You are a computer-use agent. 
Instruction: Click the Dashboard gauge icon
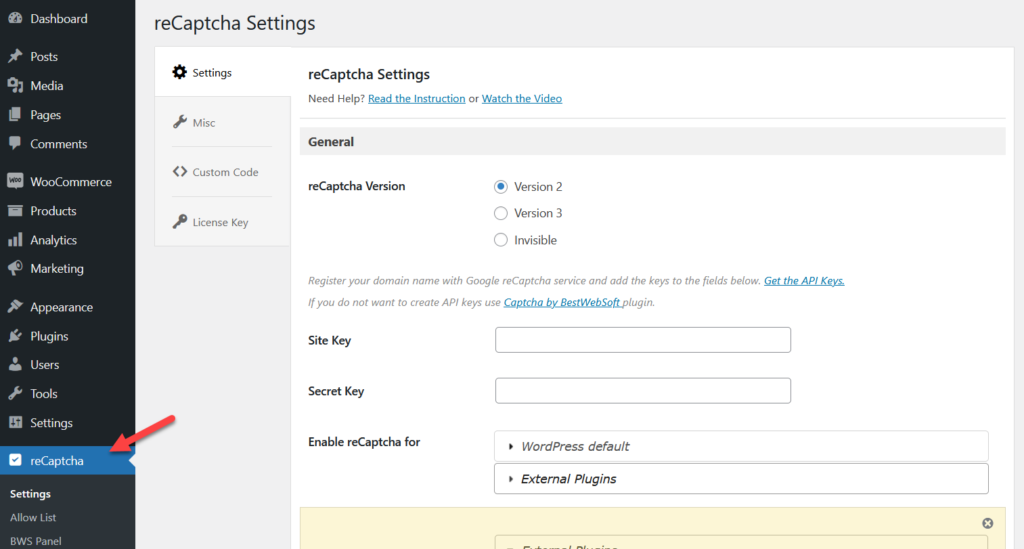tap(15, 18)
